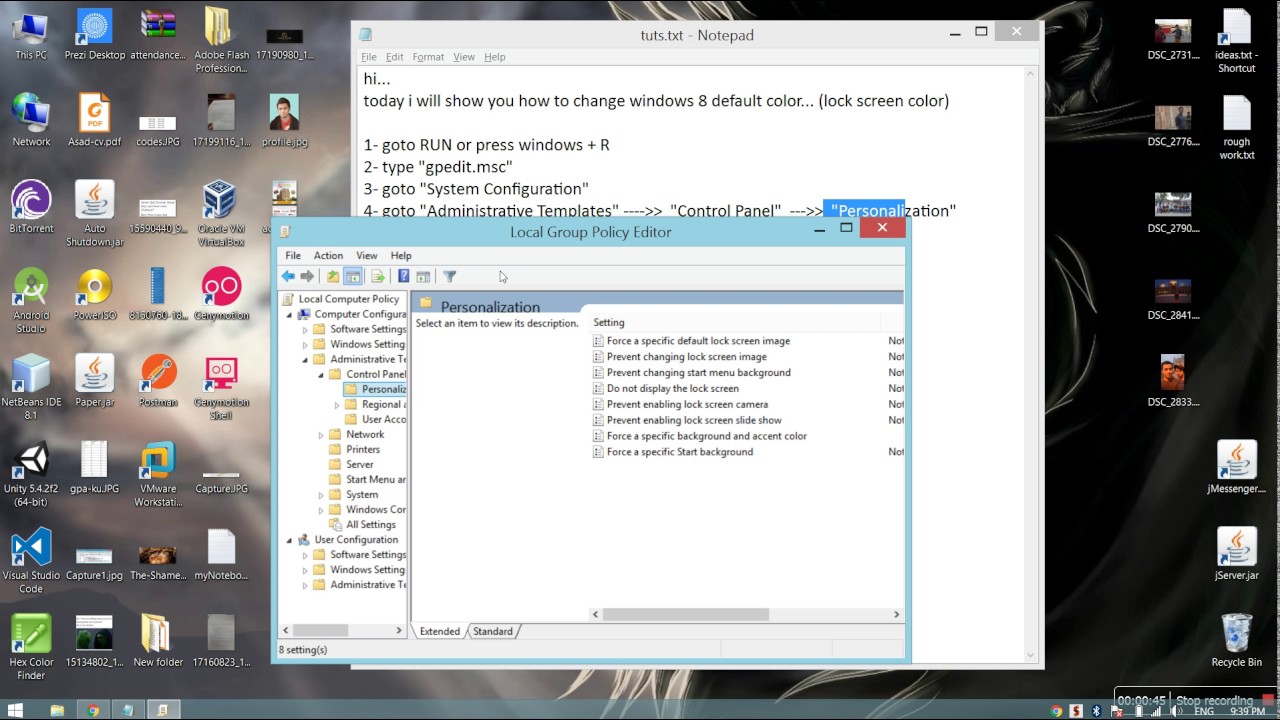Select the Adobe Flash Professional desktop icon
This screenshot has width=1280, height=720.
(221, 42)
